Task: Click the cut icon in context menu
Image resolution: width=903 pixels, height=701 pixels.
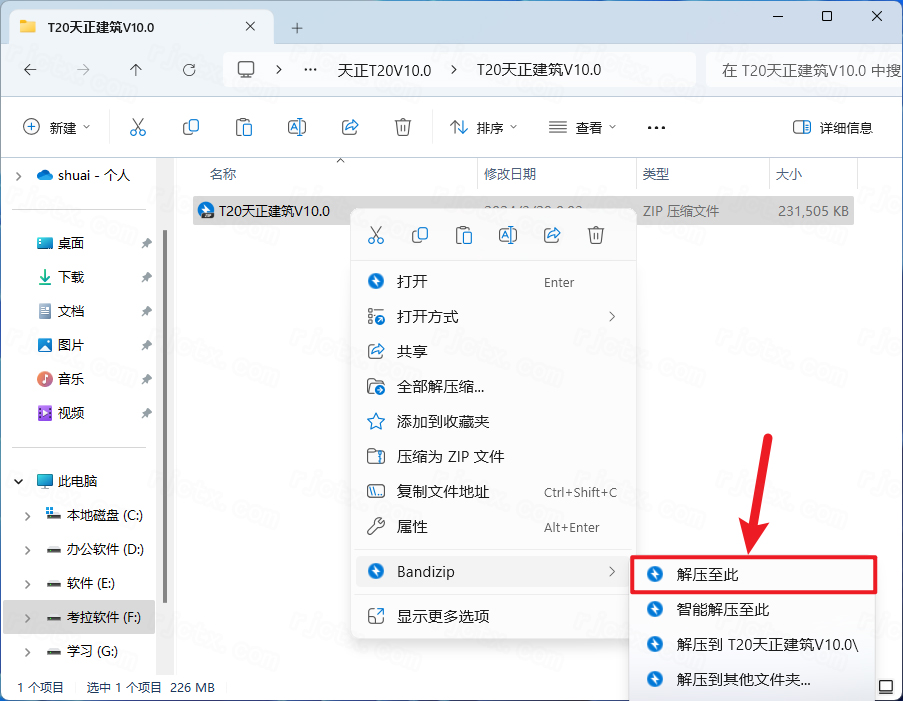Action: (x=376, y=235)
